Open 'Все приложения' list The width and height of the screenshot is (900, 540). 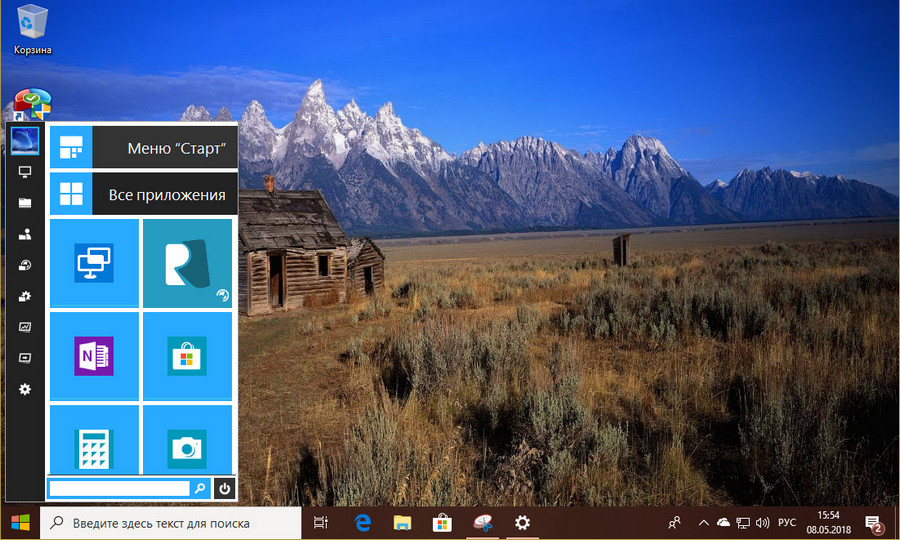tap(143, 195)
